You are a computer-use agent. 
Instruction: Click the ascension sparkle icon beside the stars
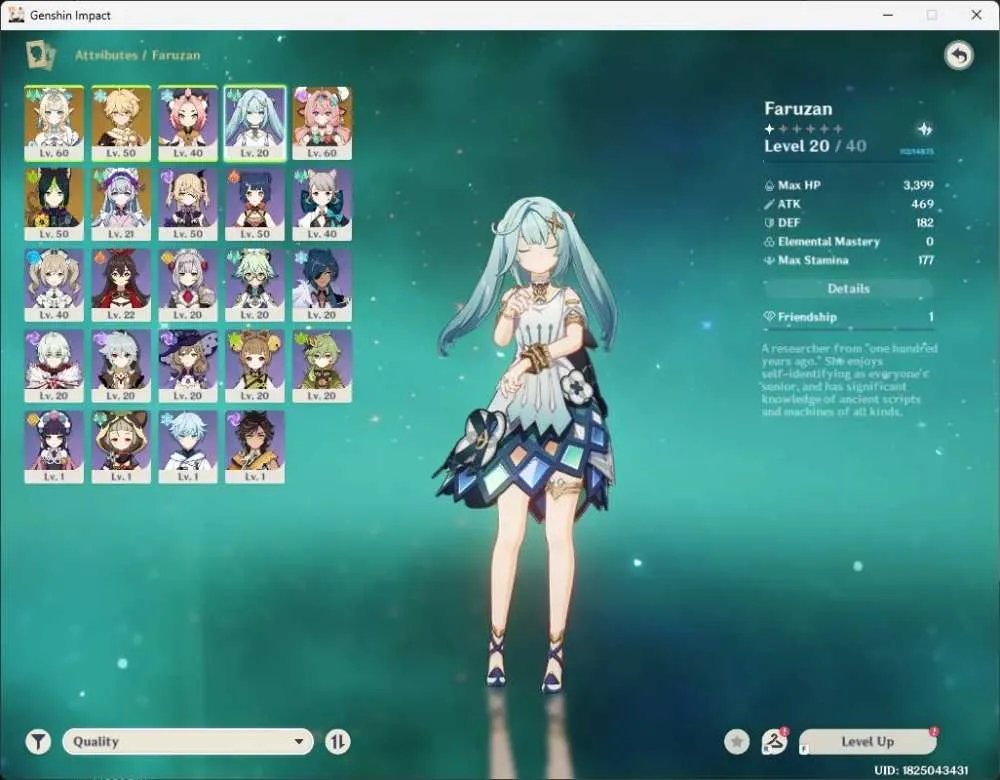(925, 129)
